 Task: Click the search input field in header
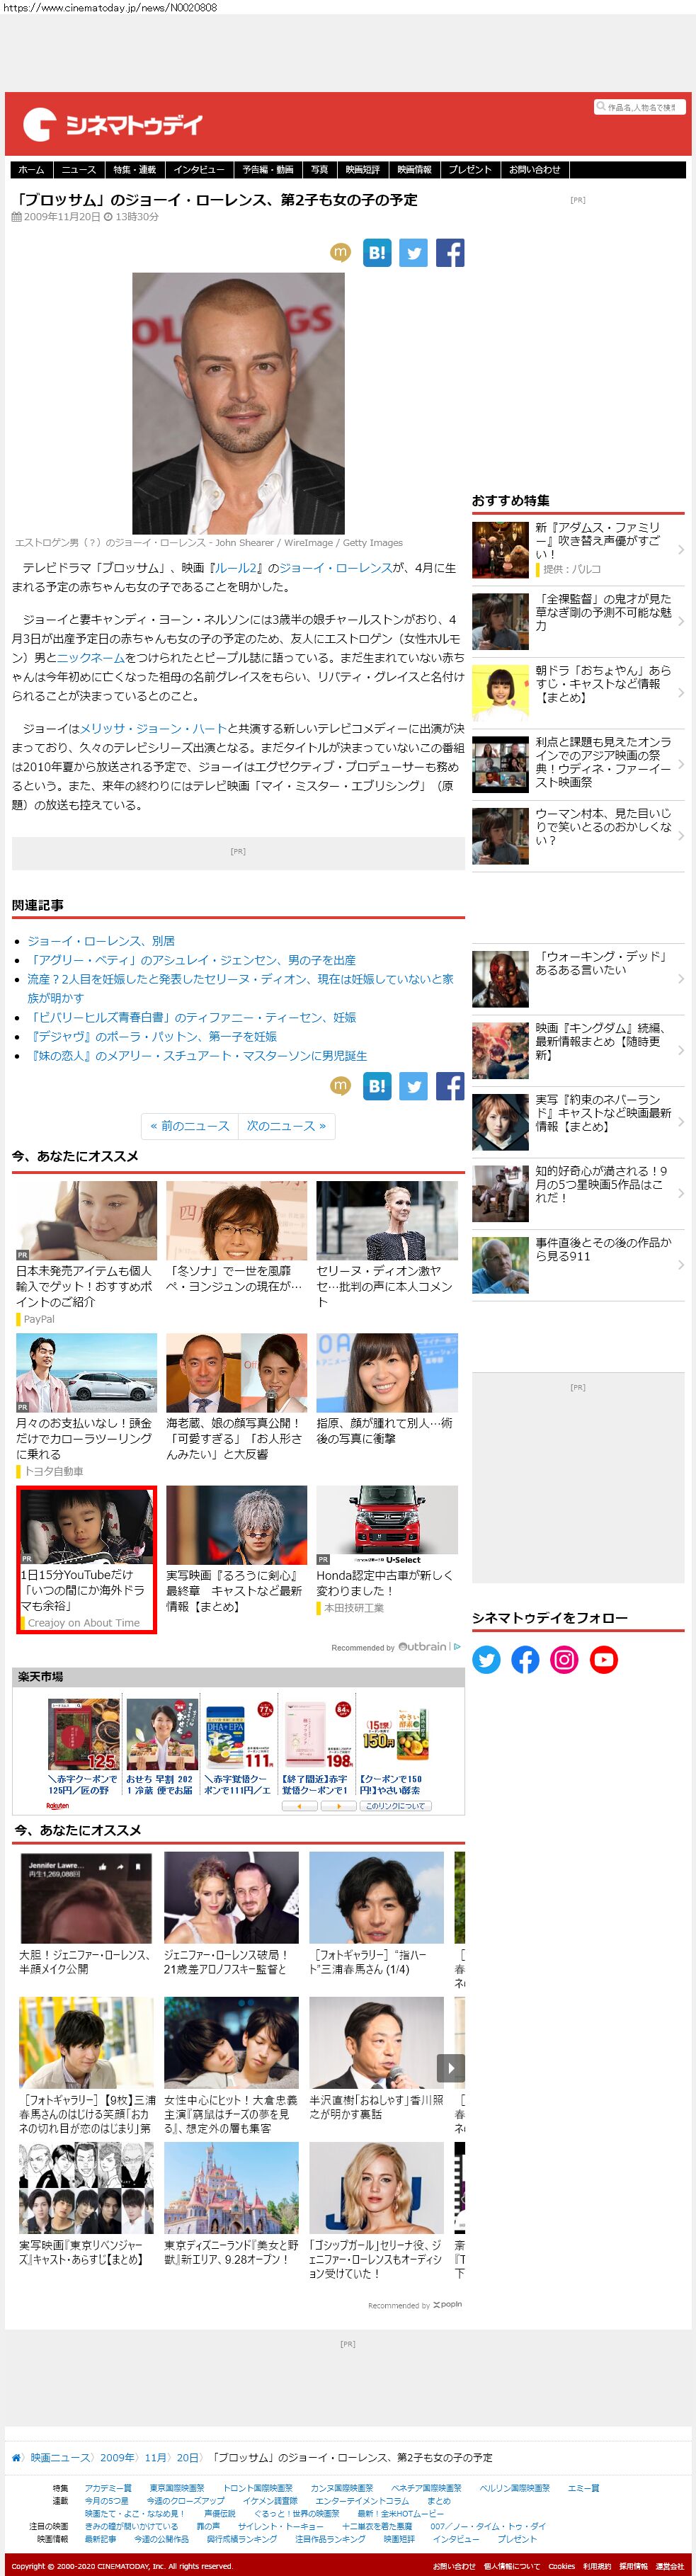pyautogui.click(x=642, y=107)
